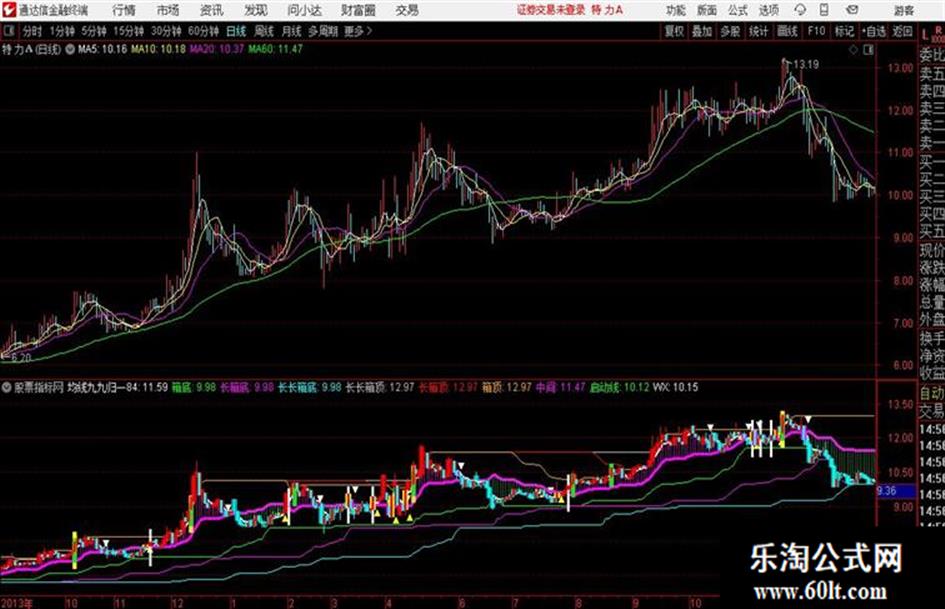Open the headset customer service icon
Screen dimensions: 945x609
(x=800, y=10)
